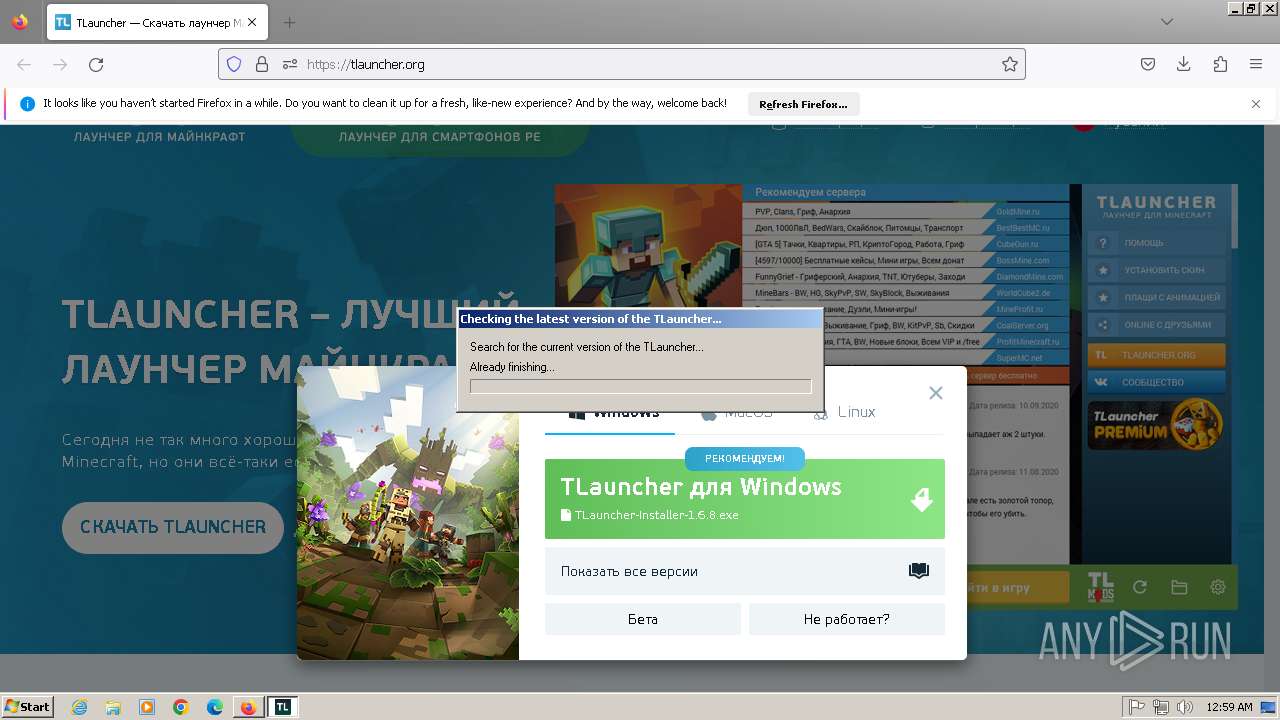Go forward using the browser forward arrow

tap(60, 64)
